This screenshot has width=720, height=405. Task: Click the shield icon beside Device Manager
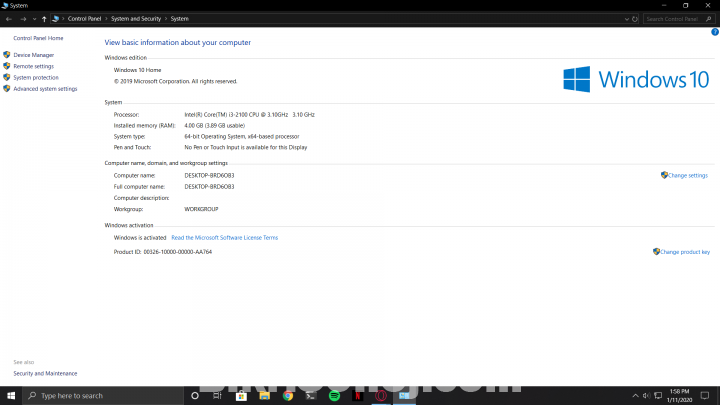pyautogui.click(x=6, y=55)
